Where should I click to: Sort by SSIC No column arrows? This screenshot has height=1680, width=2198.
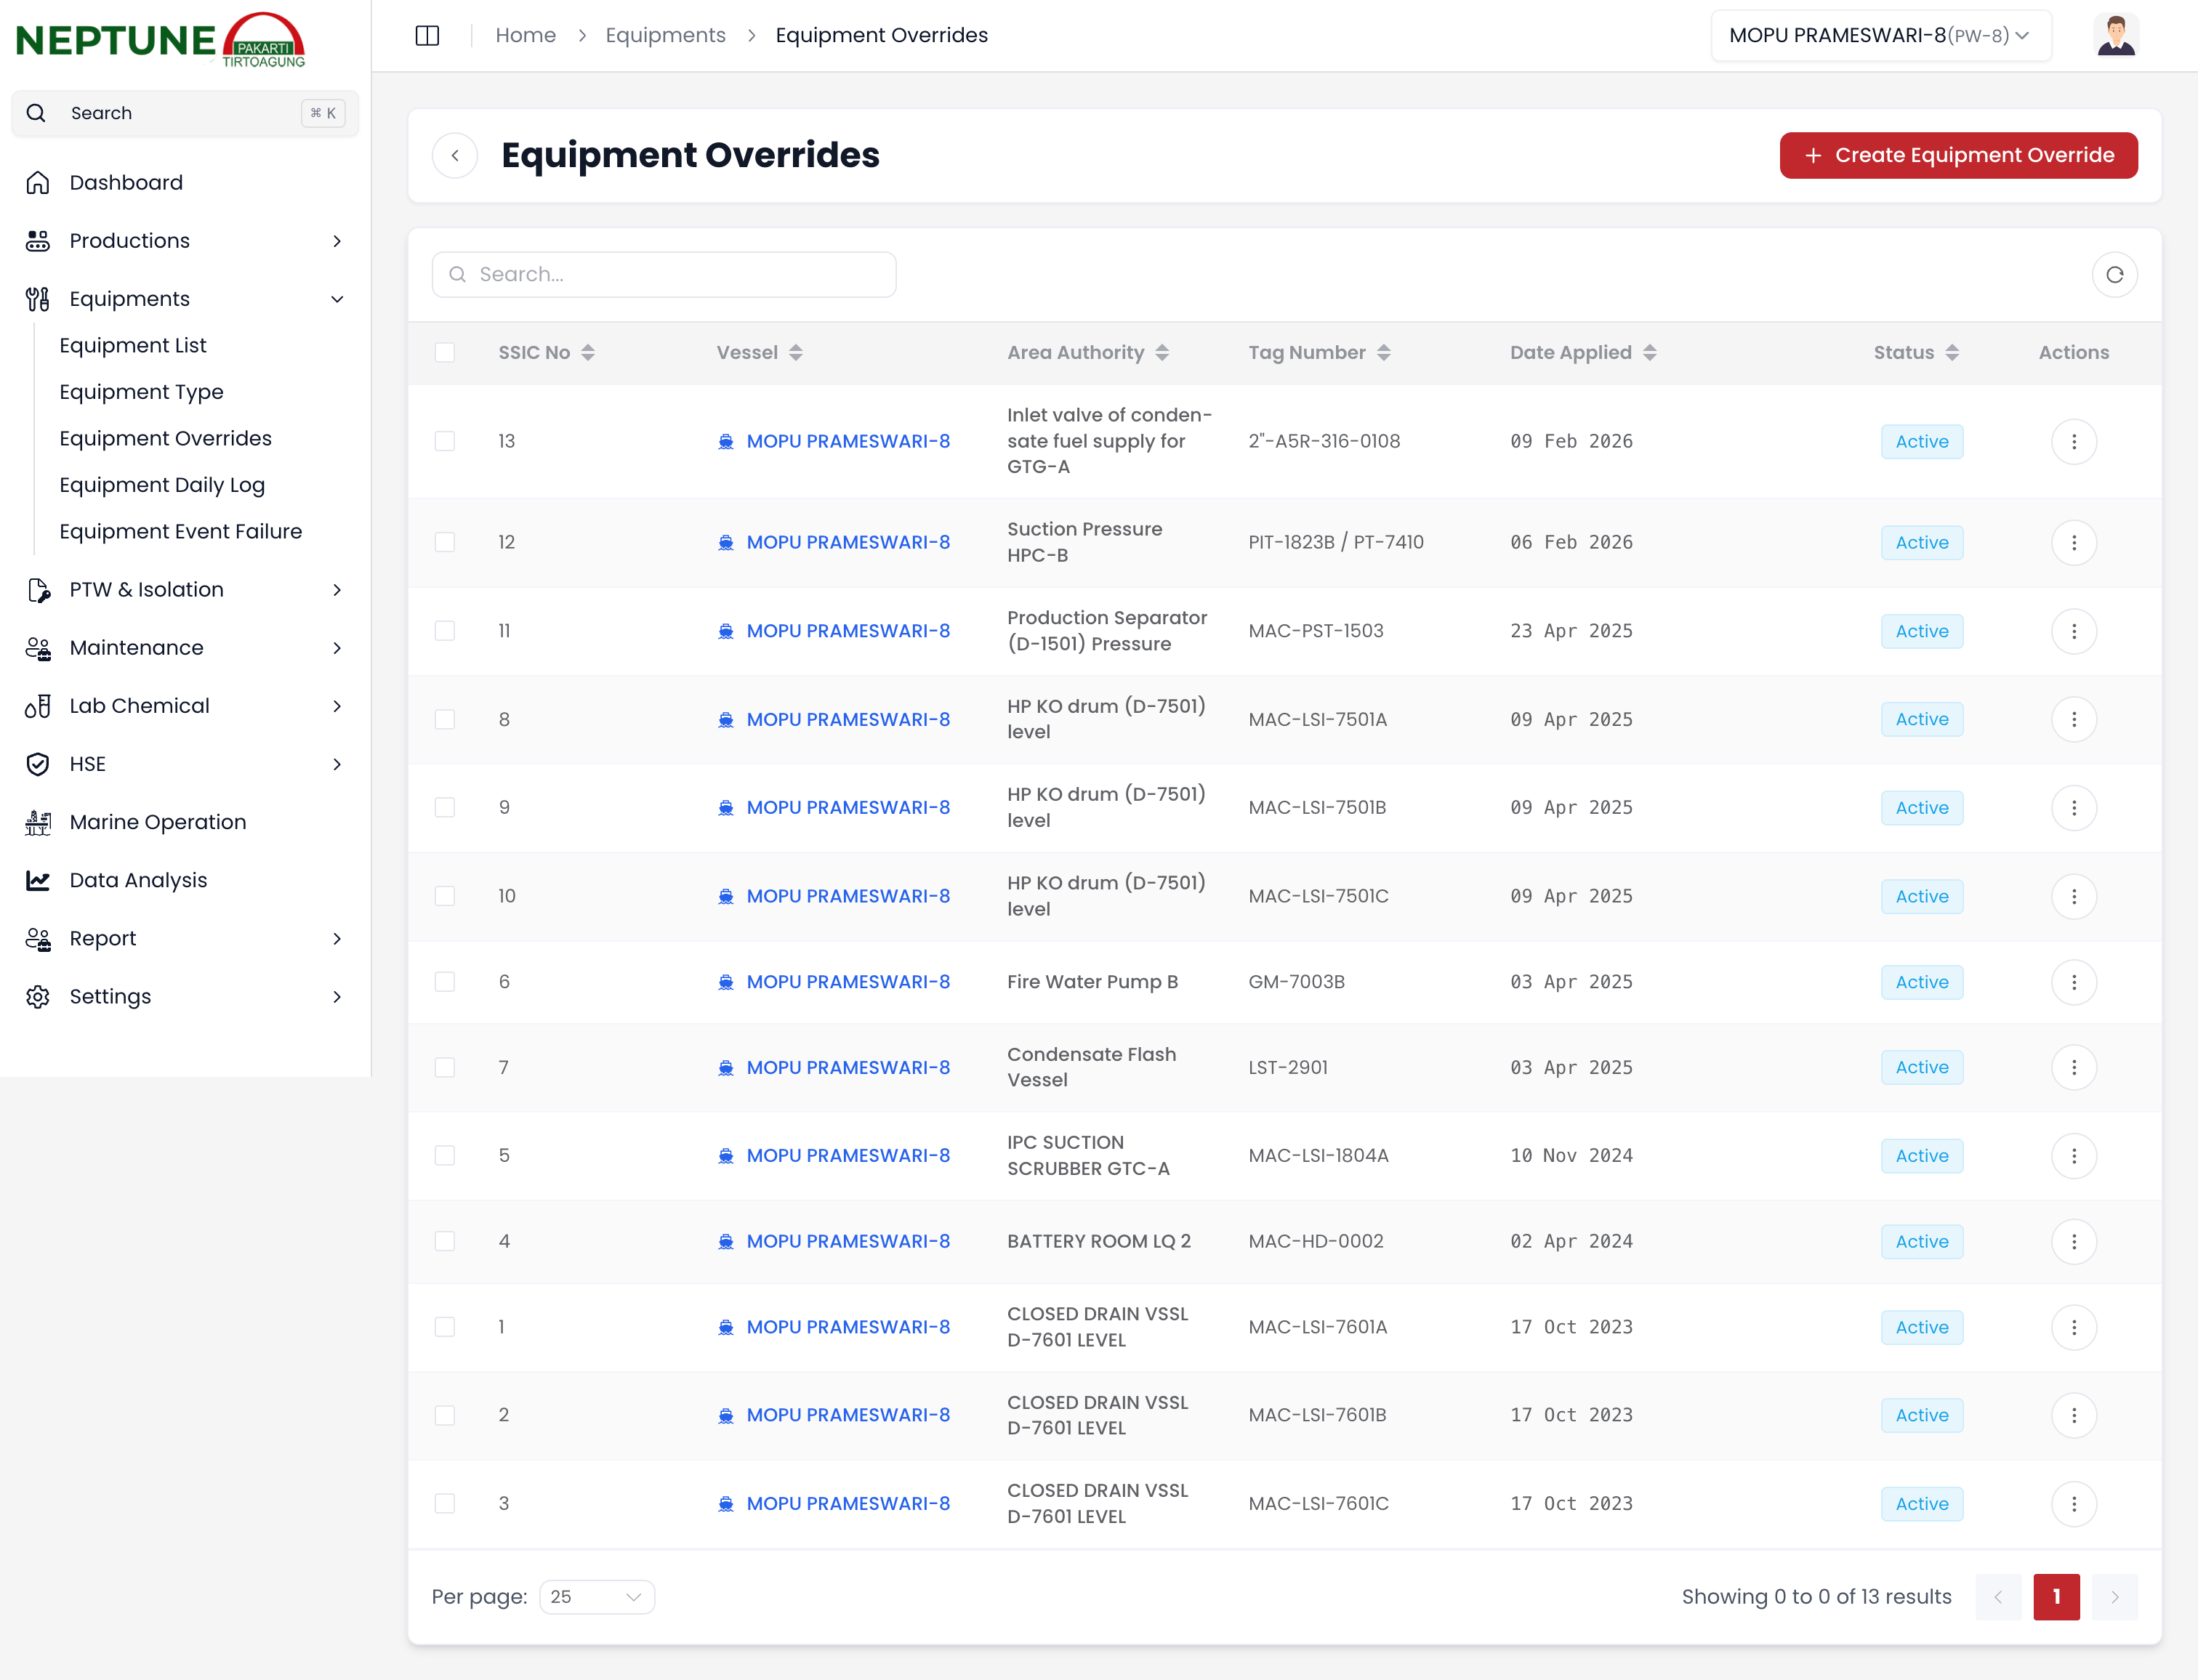[588, 353]
